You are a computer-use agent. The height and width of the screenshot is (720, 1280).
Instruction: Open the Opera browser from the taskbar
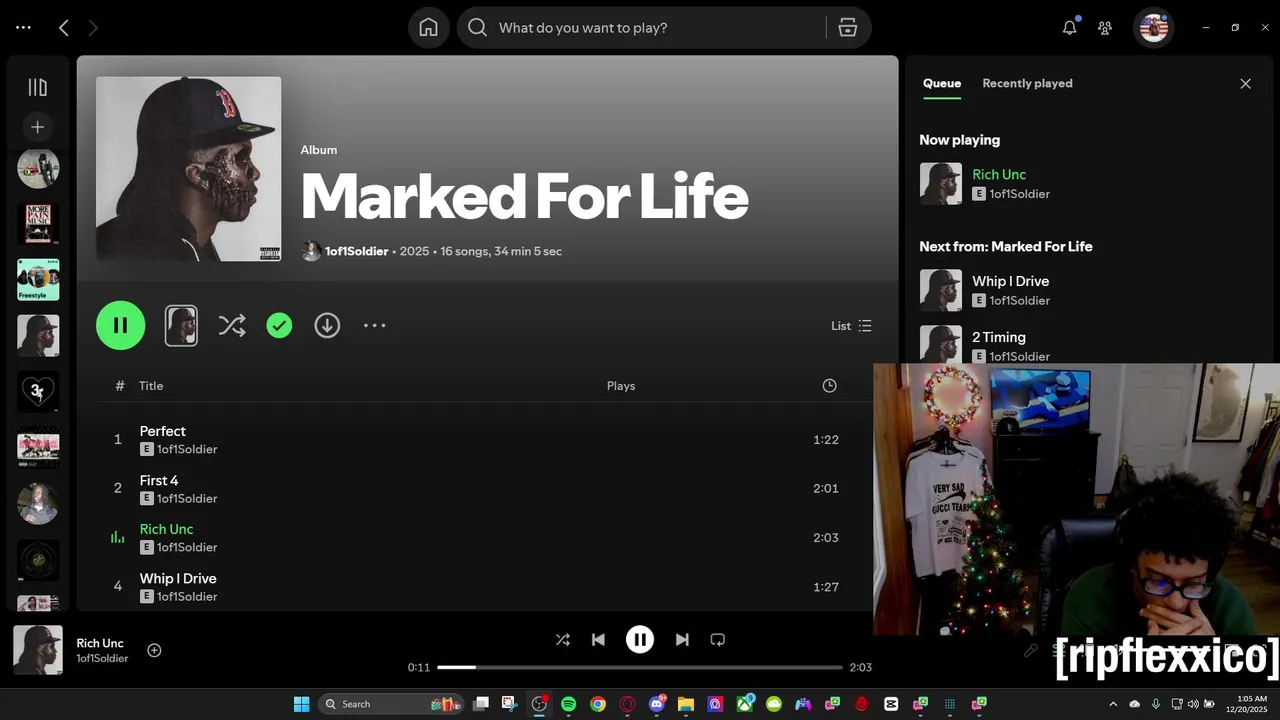coord(627,704)
